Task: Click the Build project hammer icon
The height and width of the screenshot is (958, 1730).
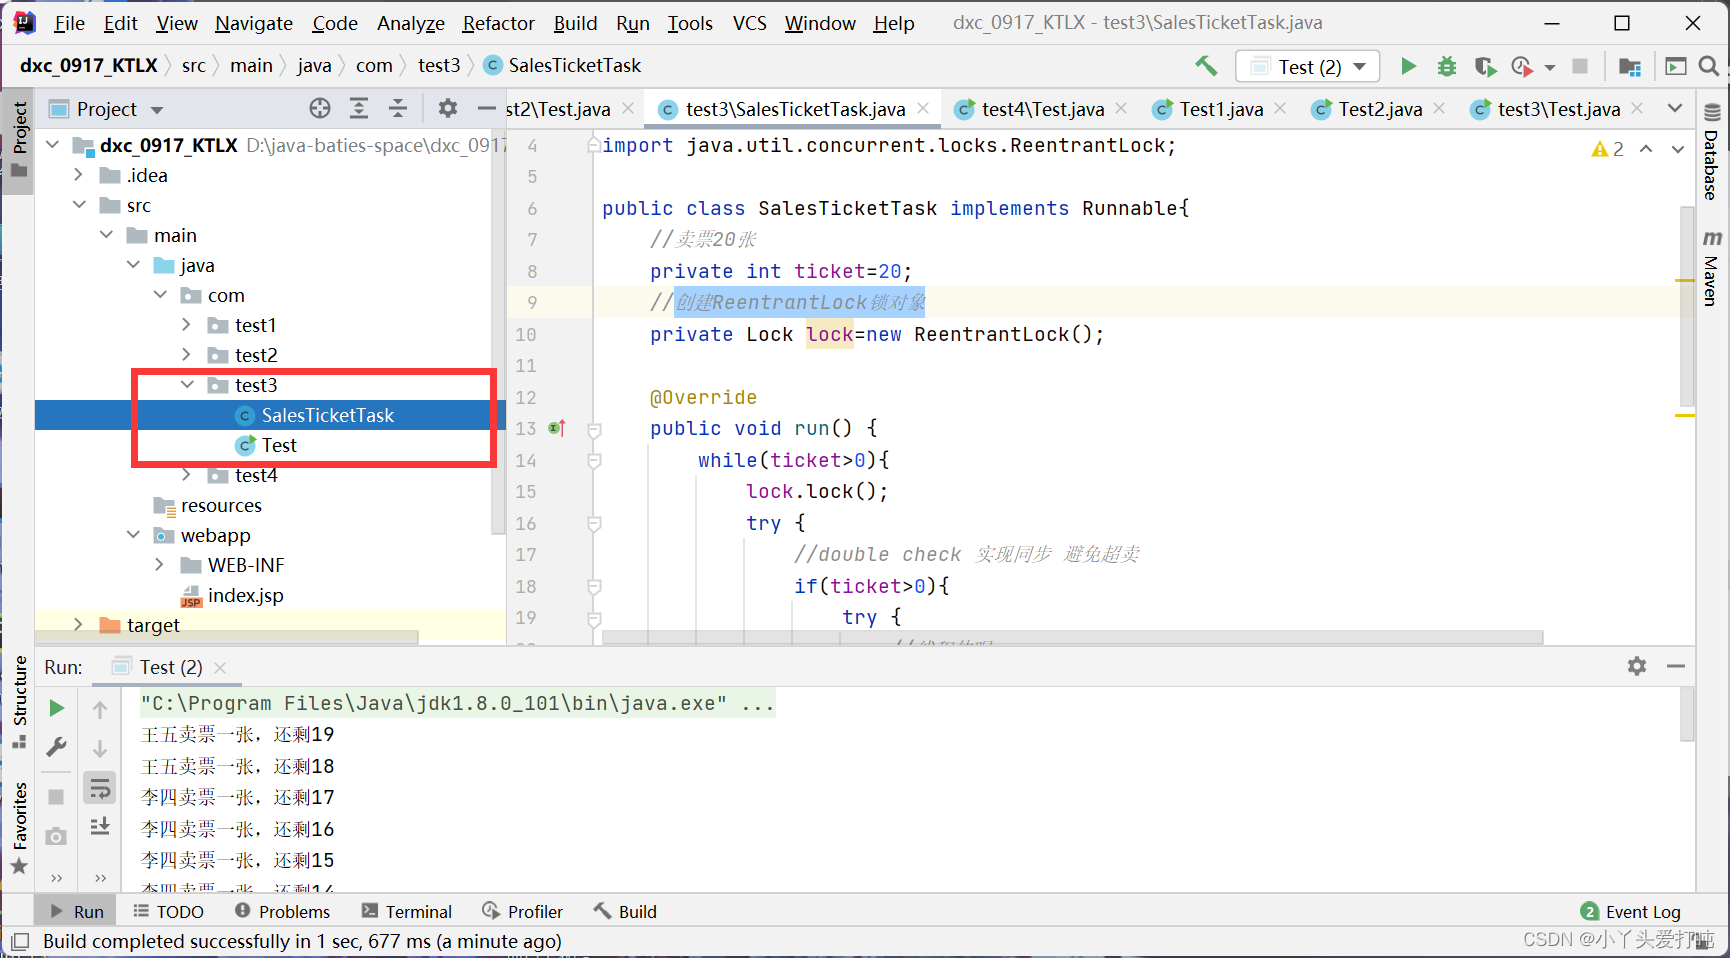Action: [1206, 66]
